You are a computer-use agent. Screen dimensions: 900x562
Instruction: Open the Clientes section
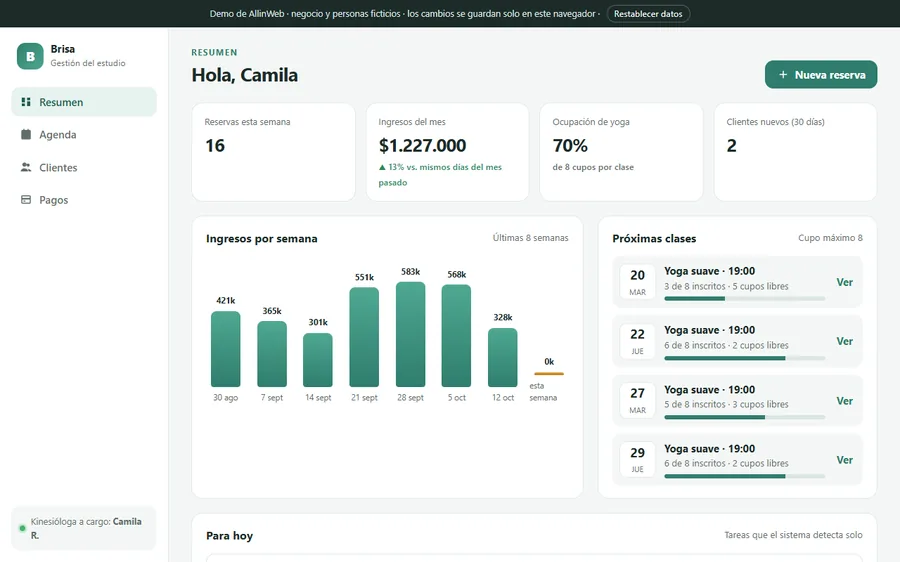coord(84,167)
